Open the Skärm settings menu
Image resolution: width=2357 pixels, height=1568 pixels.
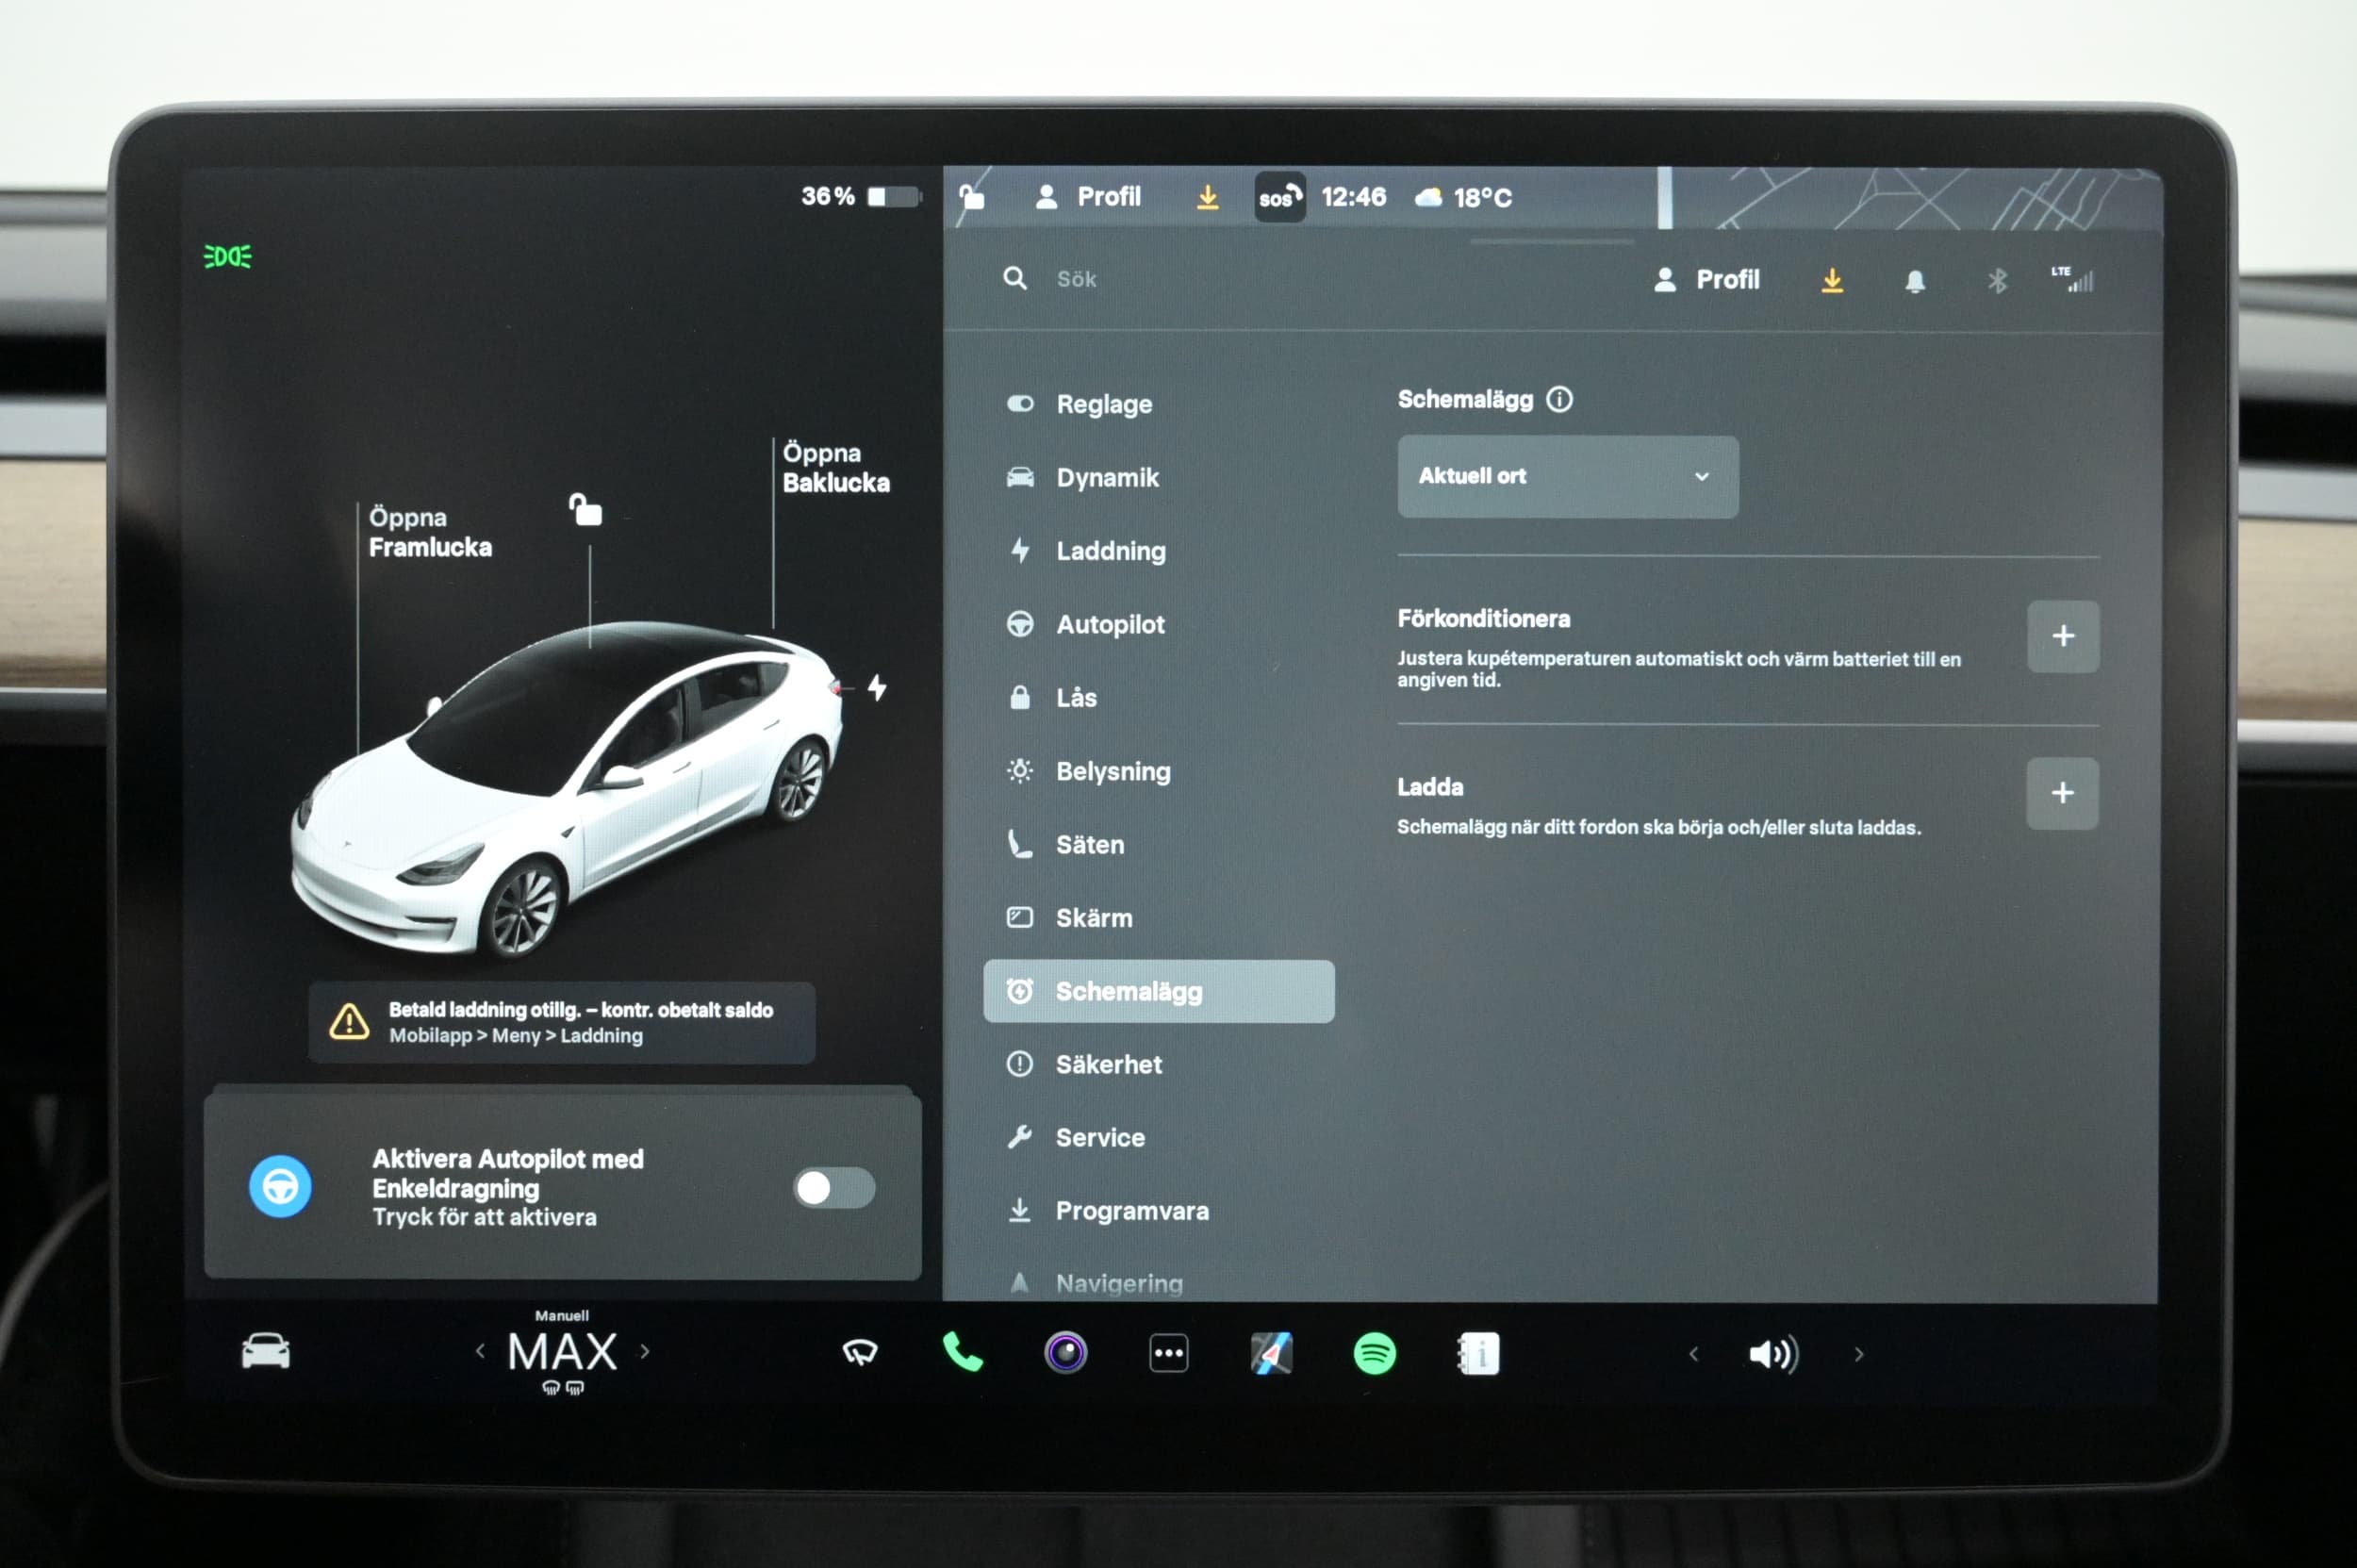tap(1158, 917)
